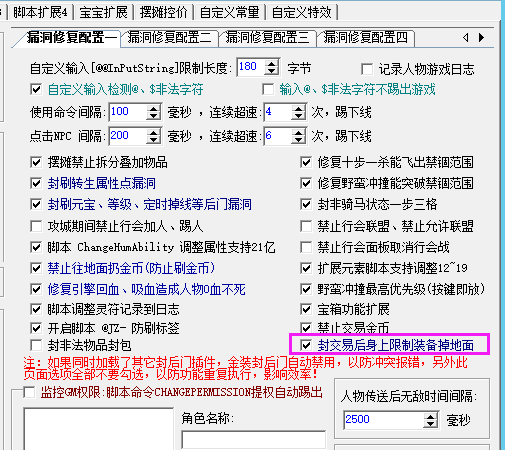Toggle 修复野蛮冲撞能突破禁锢范围 checkbox
505x450 pixels.
click(x=306, y=183)
